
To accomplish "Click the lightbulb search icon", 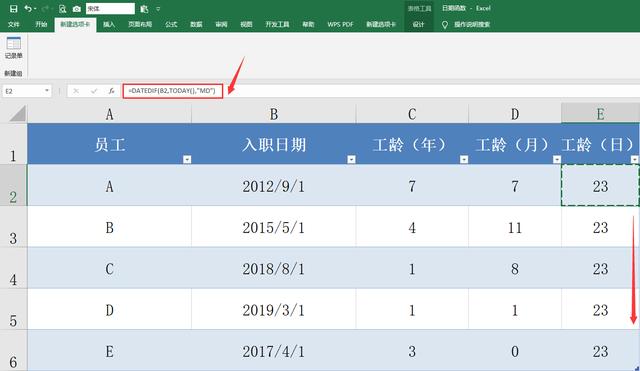I will [445, 24].
